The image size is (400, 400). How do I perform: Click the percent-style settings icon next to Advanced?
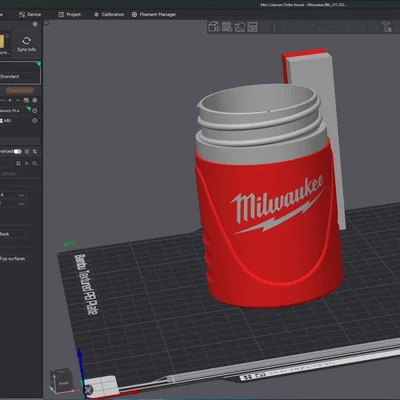pos(35,151)
